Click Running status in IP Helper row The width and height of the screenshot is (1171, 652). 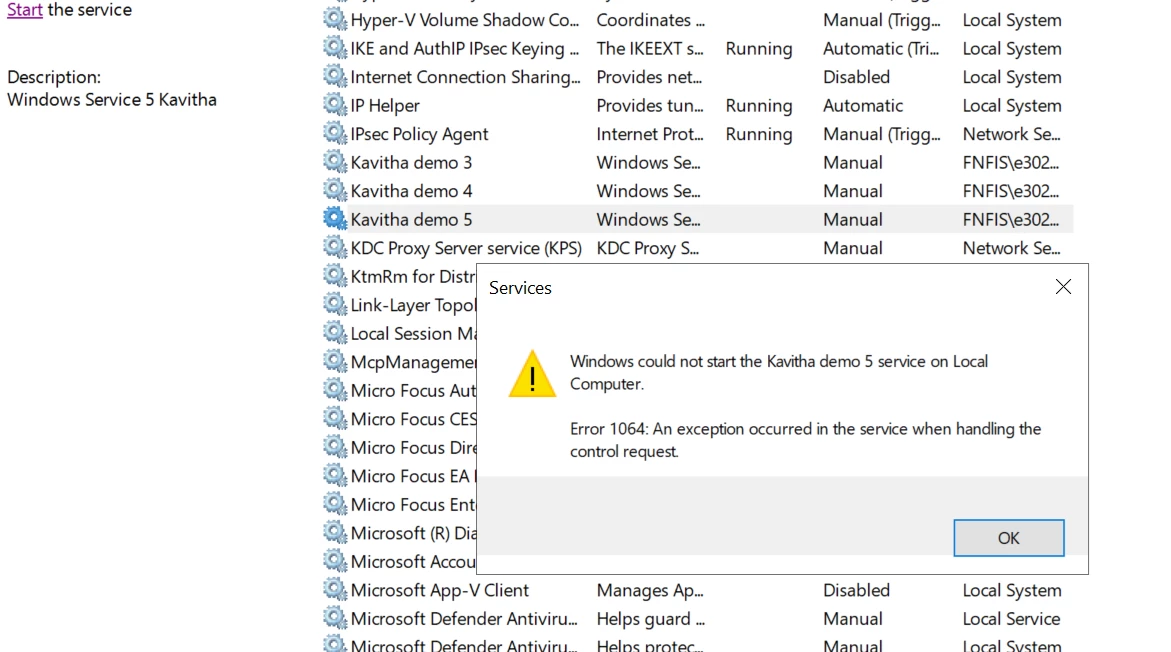tap(759, 105)
